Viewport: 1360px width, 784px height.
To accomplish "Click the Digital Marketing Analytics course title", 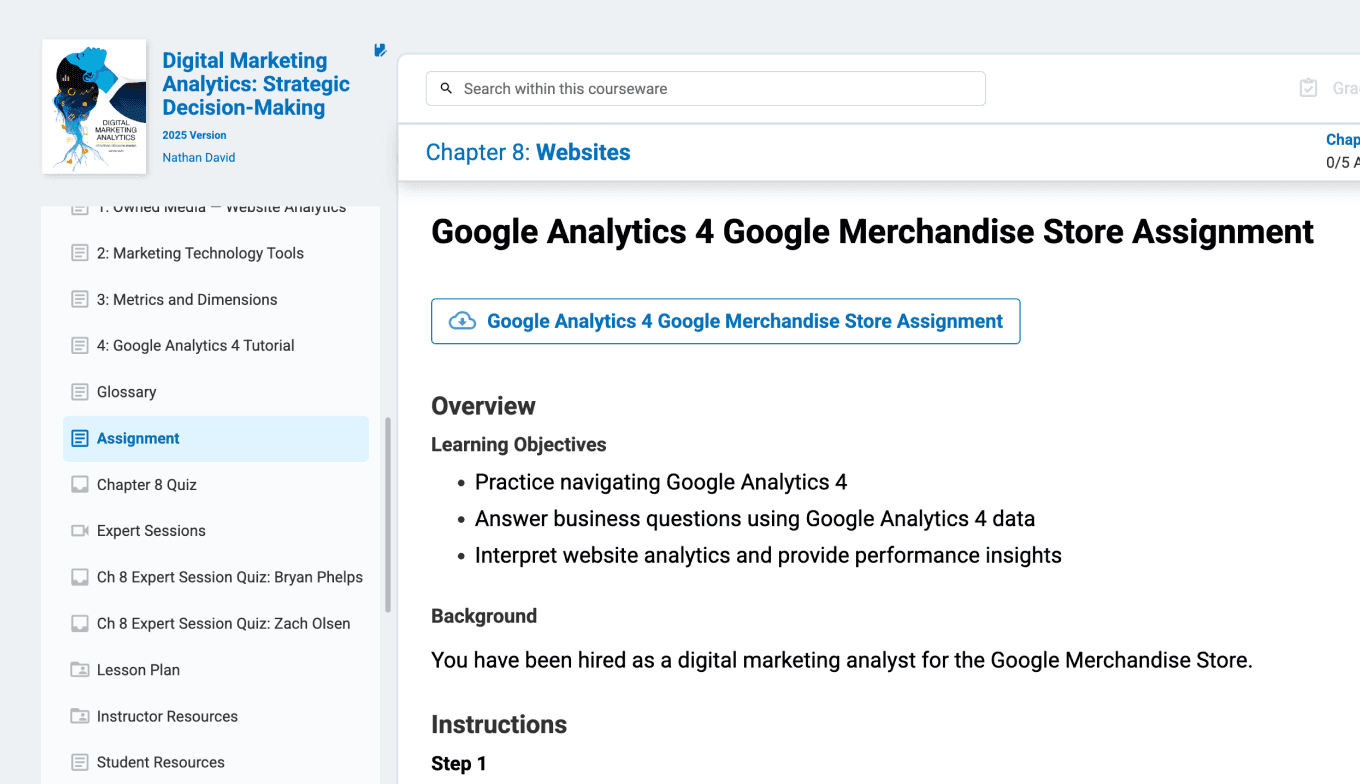I will pyautogui.click(x=256, y=84).
